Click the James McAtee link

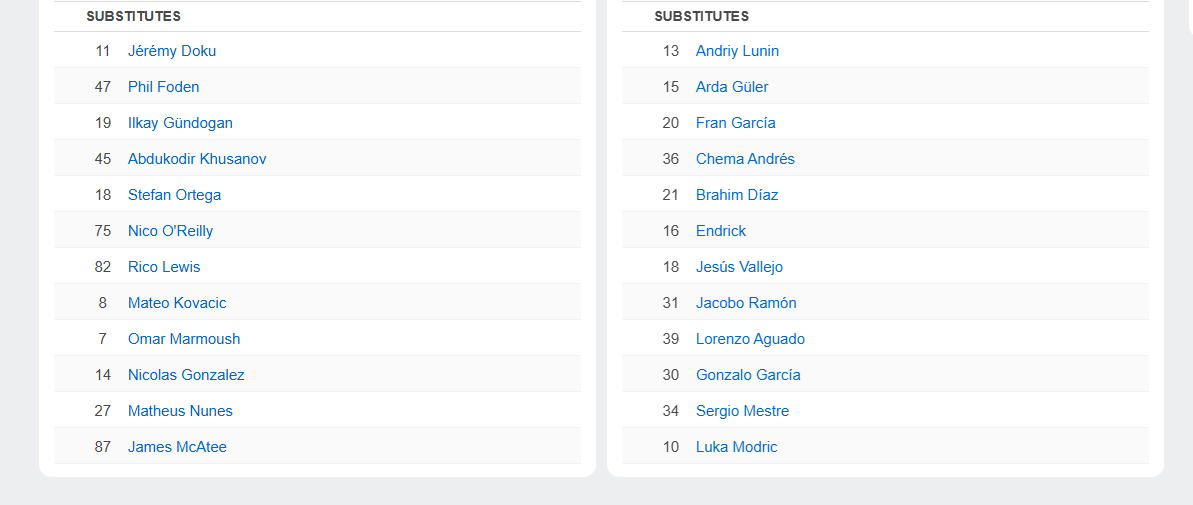[x=177, y=447]
